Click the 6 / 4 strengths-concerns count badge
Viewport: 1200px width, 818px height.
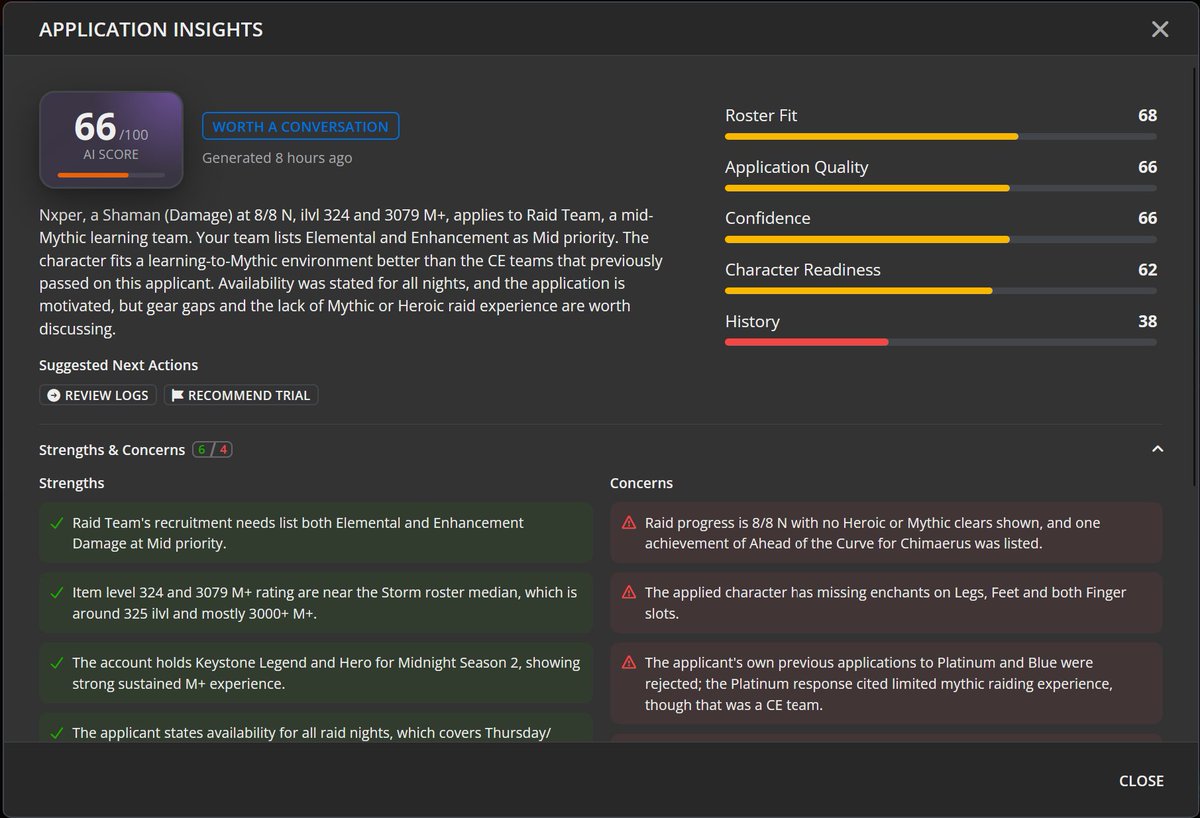click(x=213, y=450)
